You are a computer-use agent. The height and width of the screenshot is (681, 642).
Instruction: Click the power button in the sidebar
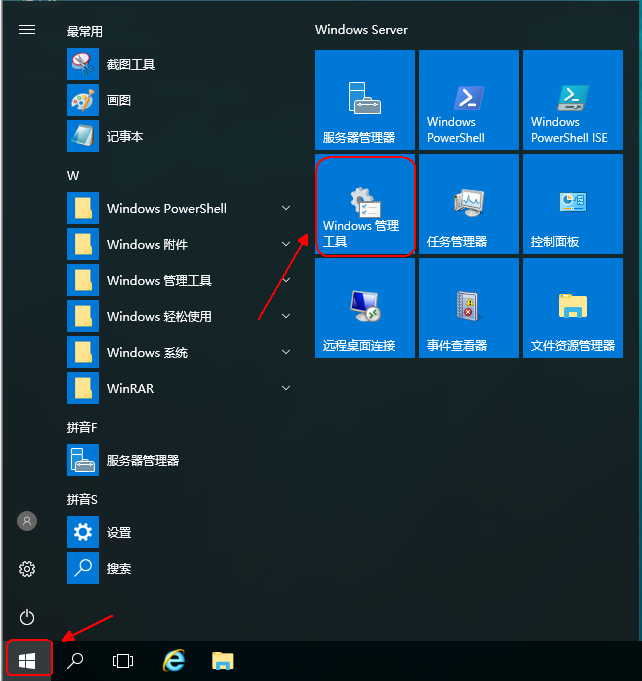coord(27,617)
